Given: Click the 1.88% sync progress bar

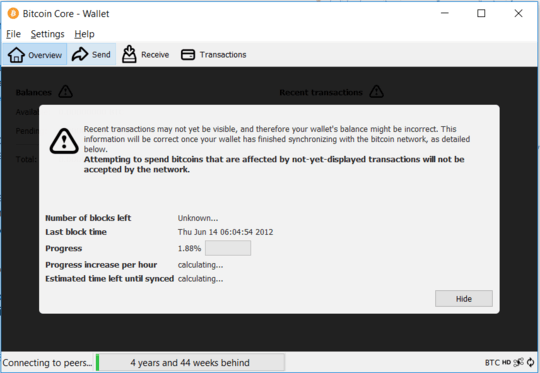Looking at the screenshot, I should click(228, 248).
